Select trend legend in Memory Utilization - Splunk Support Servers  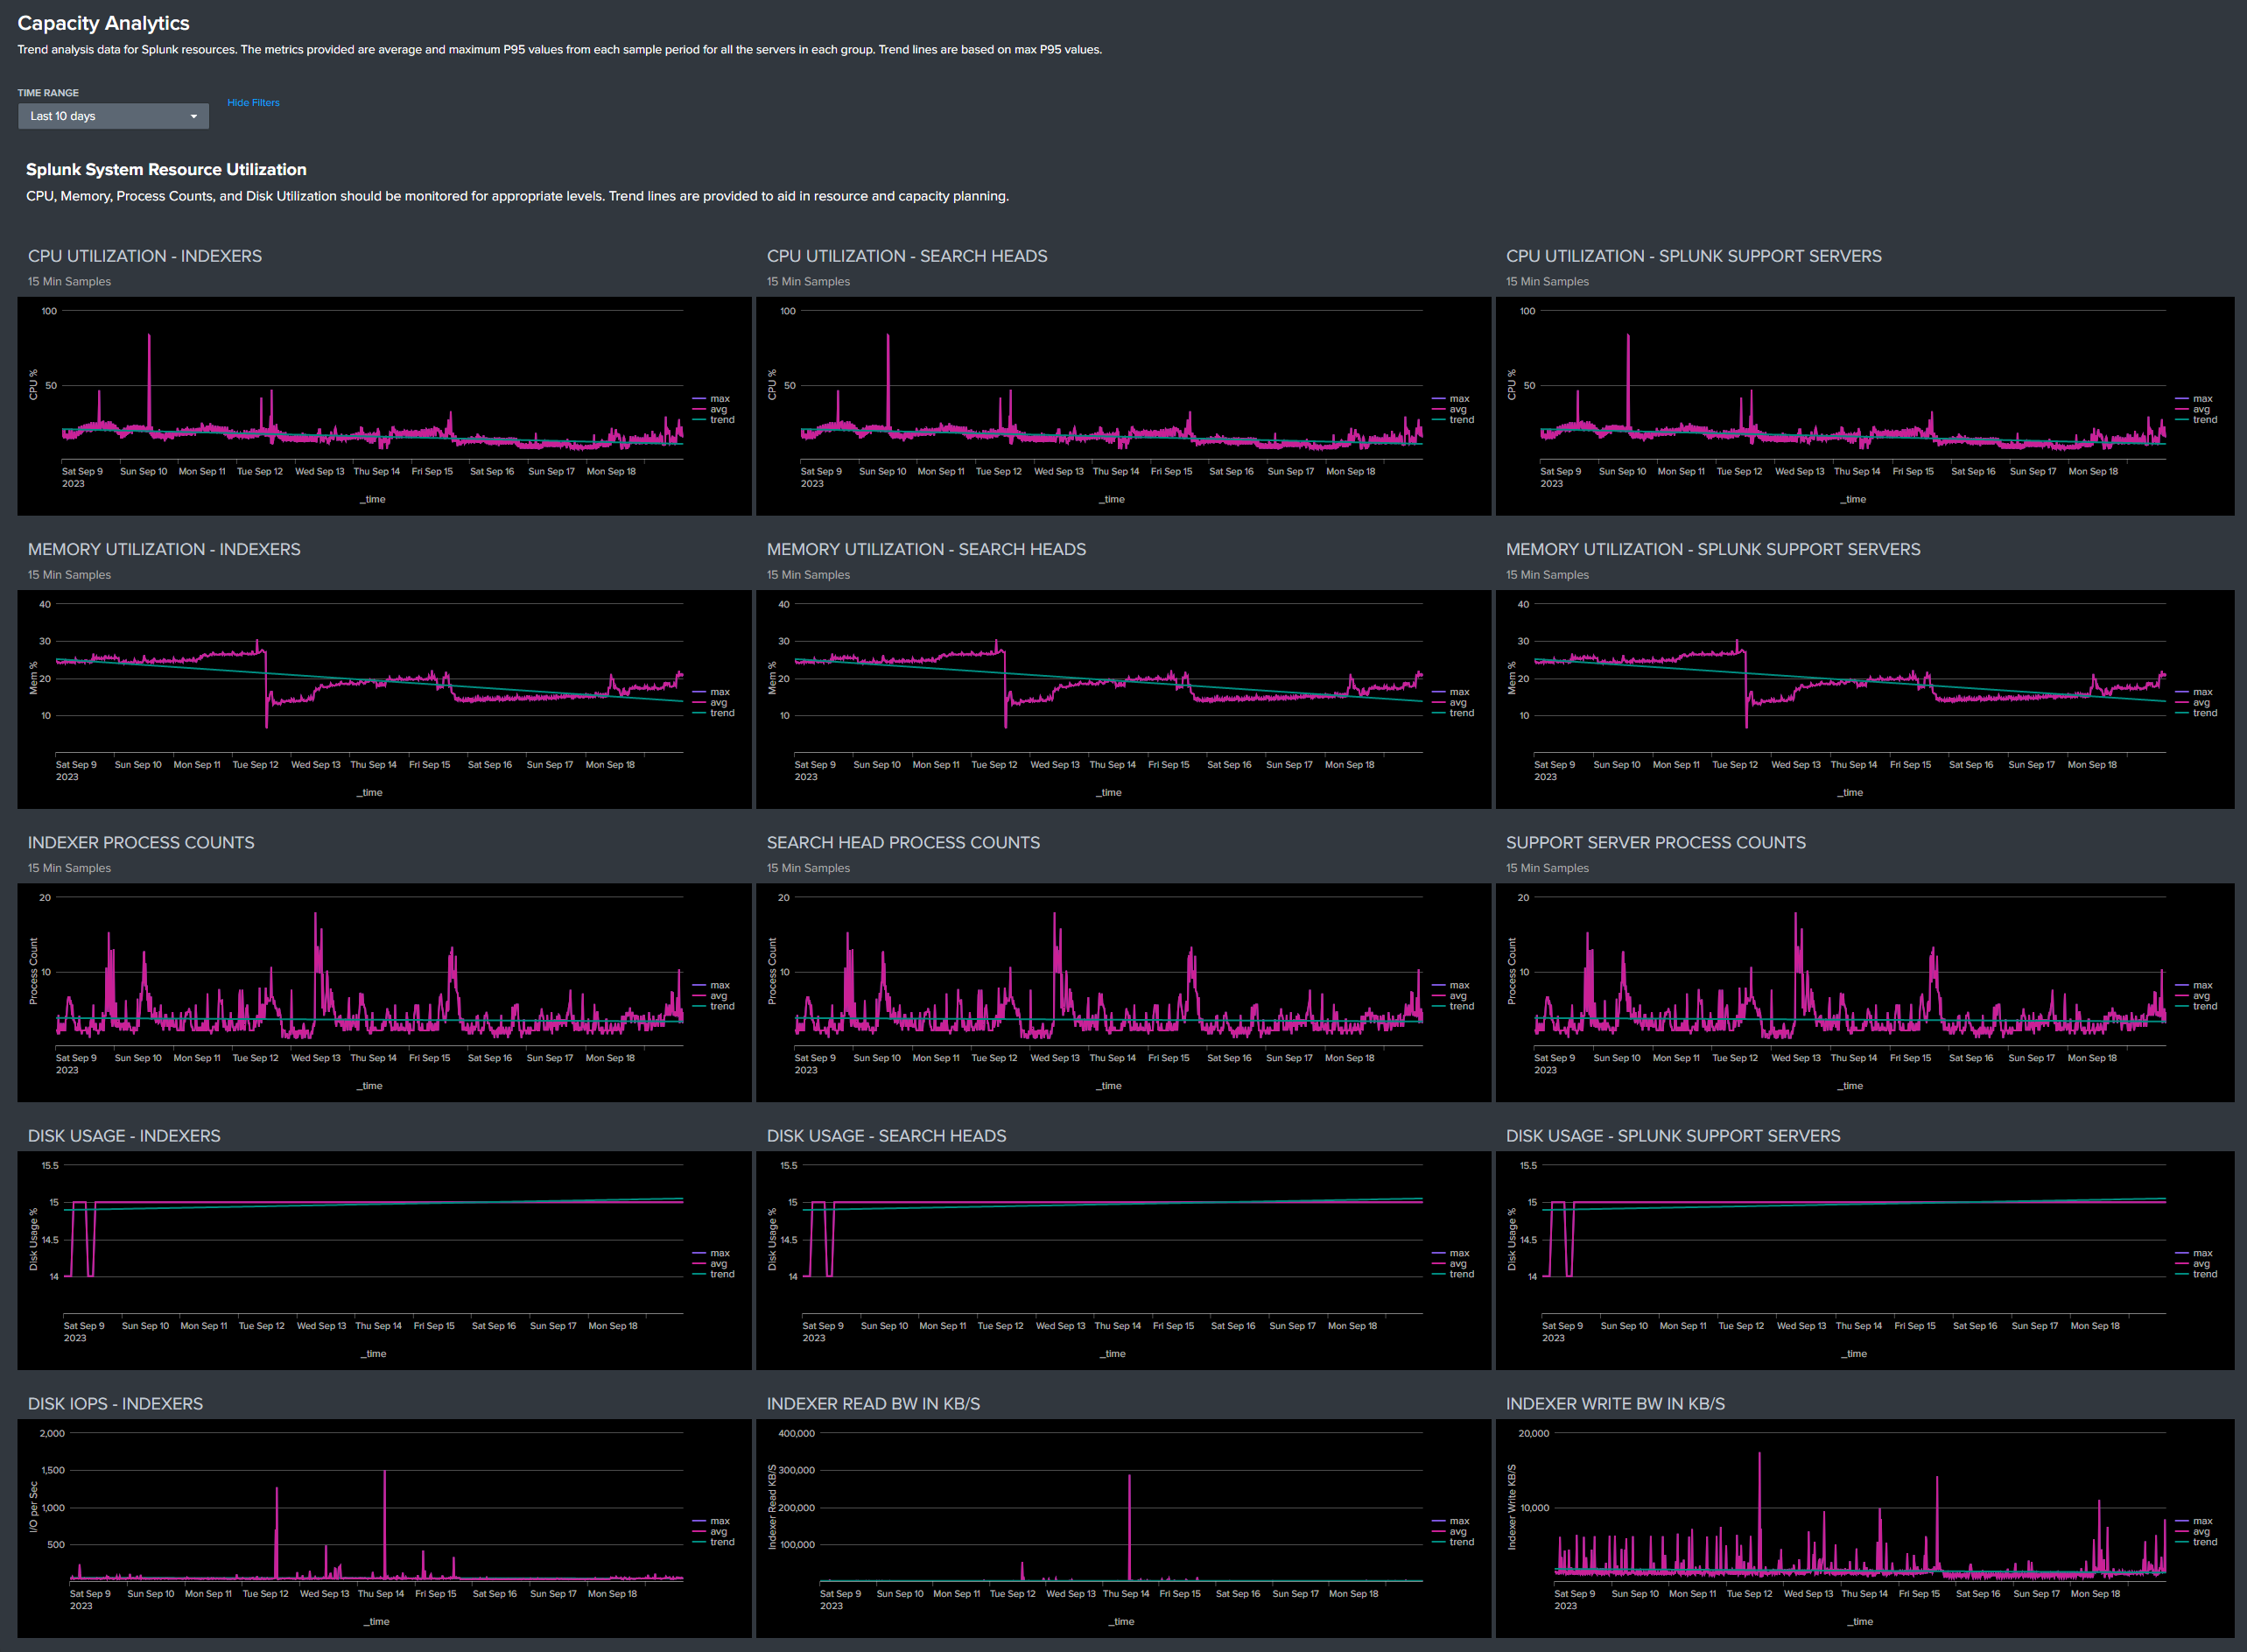pyautogui.click(x=2196, y=713)
